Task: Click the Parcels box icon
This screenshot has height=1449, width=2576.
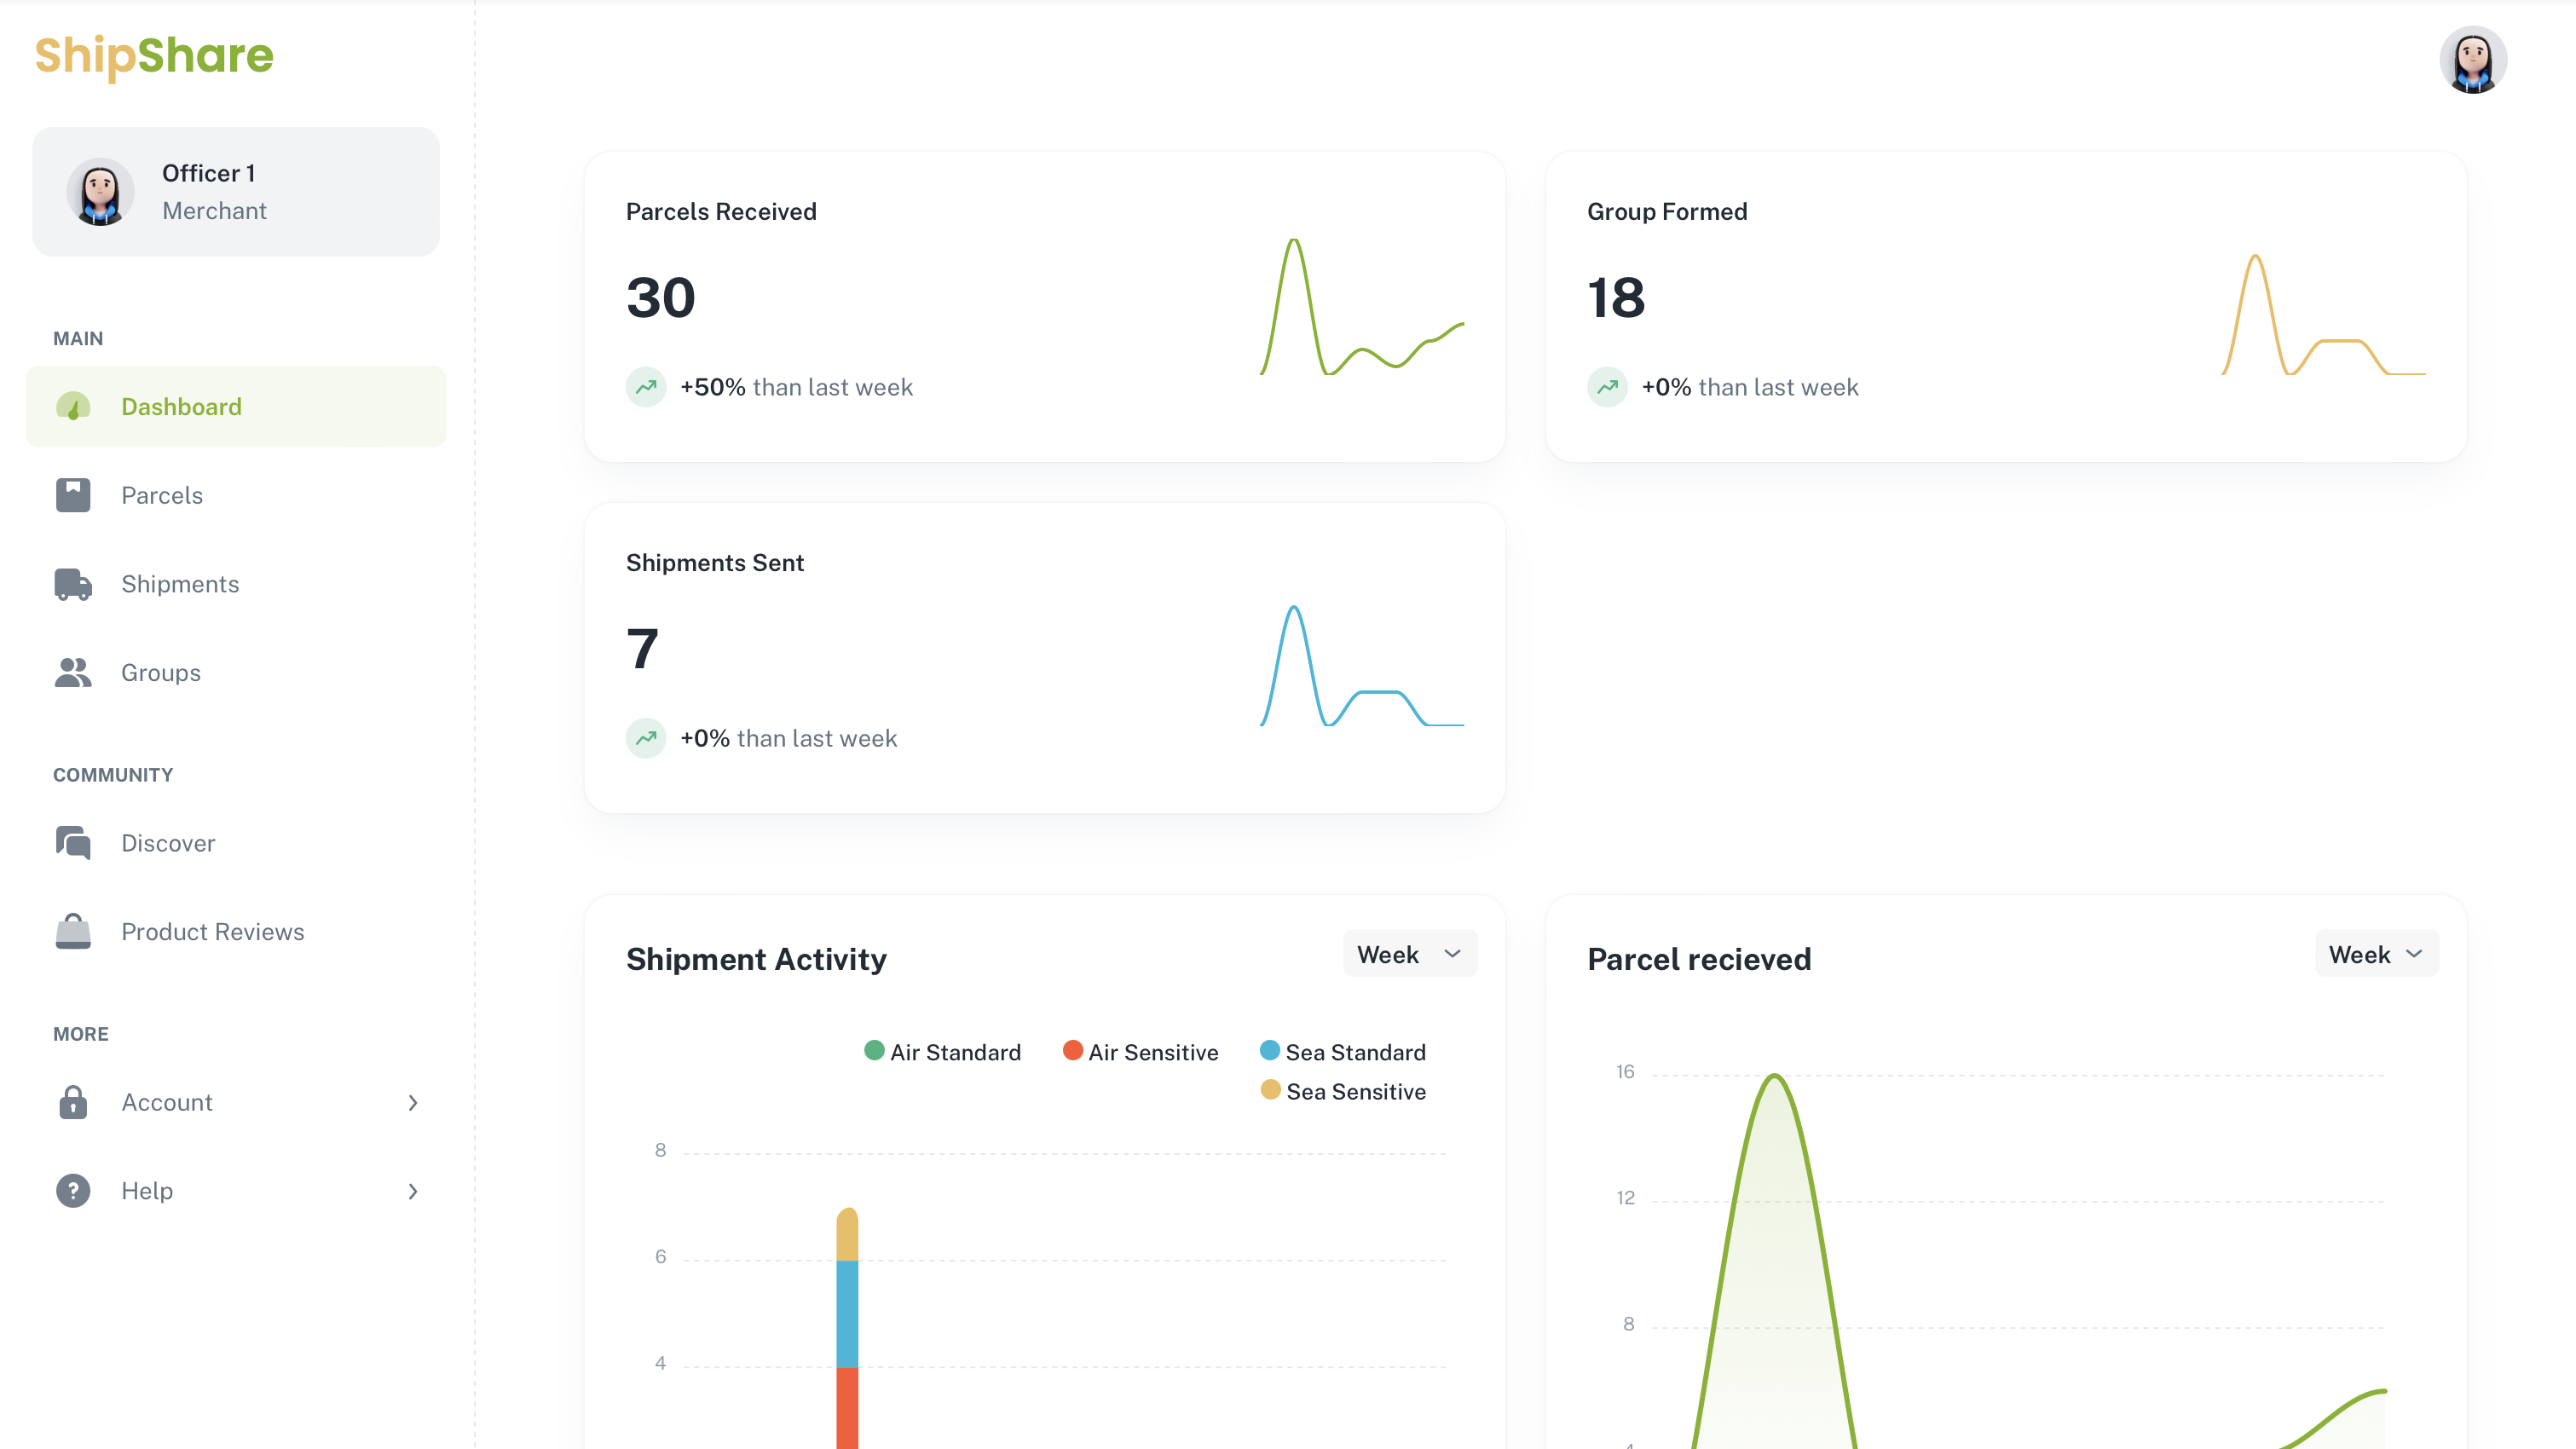Action: tap(73, 495)
